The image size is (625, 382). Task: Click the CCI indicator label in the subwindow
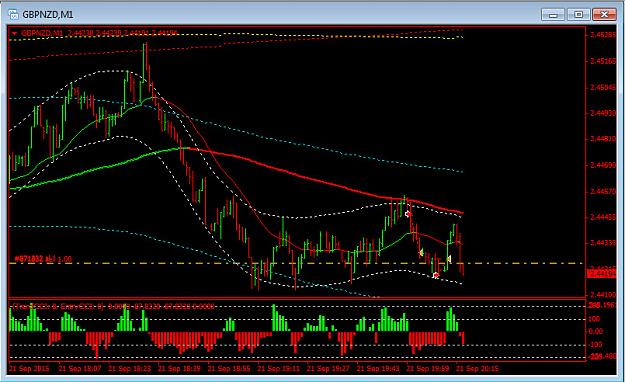pos(114,306)
